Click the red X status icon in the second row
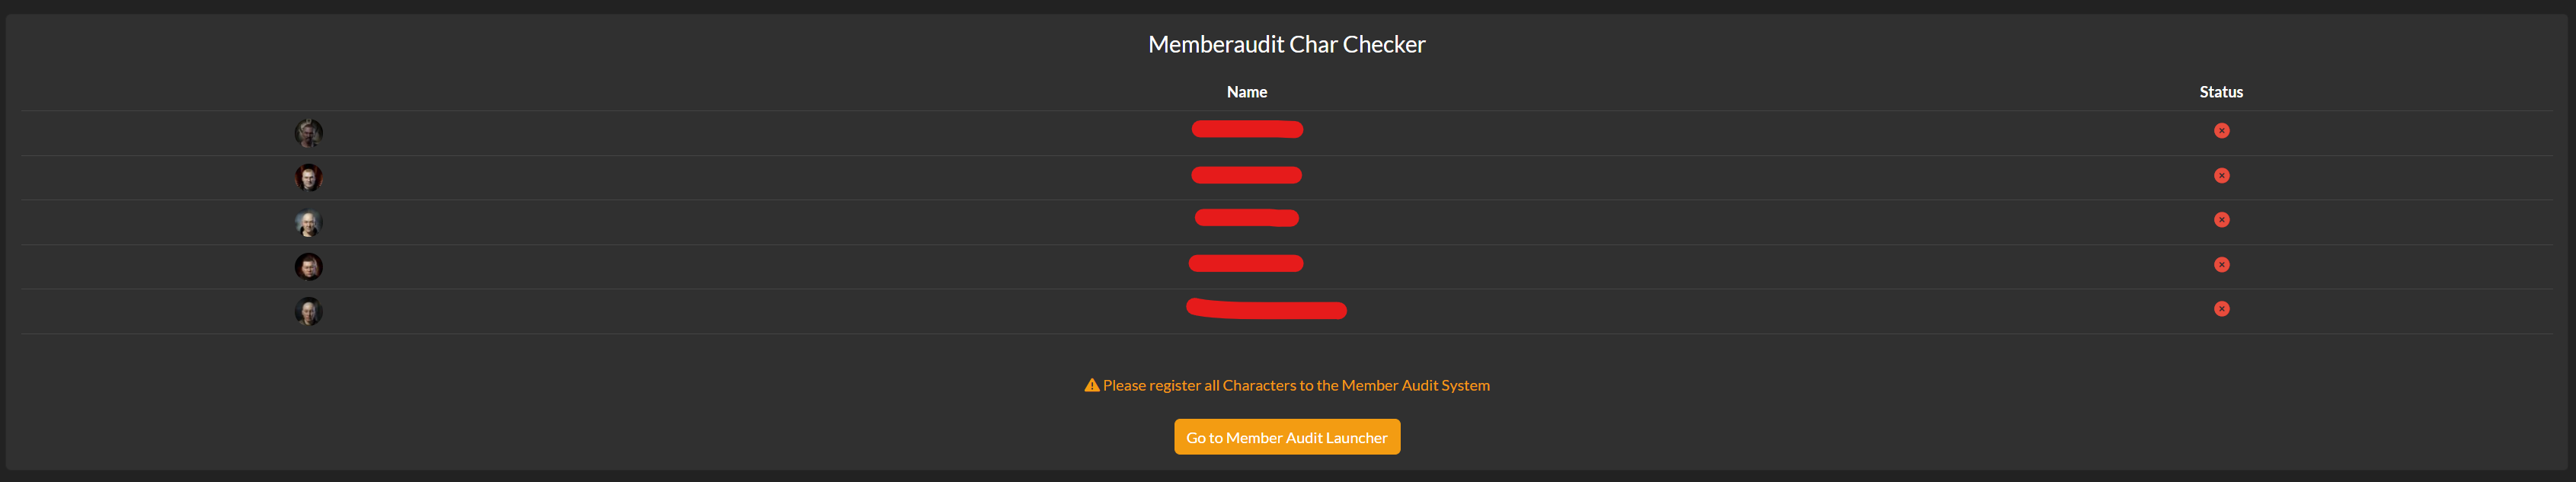Image resolution: width=2576 pixels, height=482 pixels. (2222, 175)
